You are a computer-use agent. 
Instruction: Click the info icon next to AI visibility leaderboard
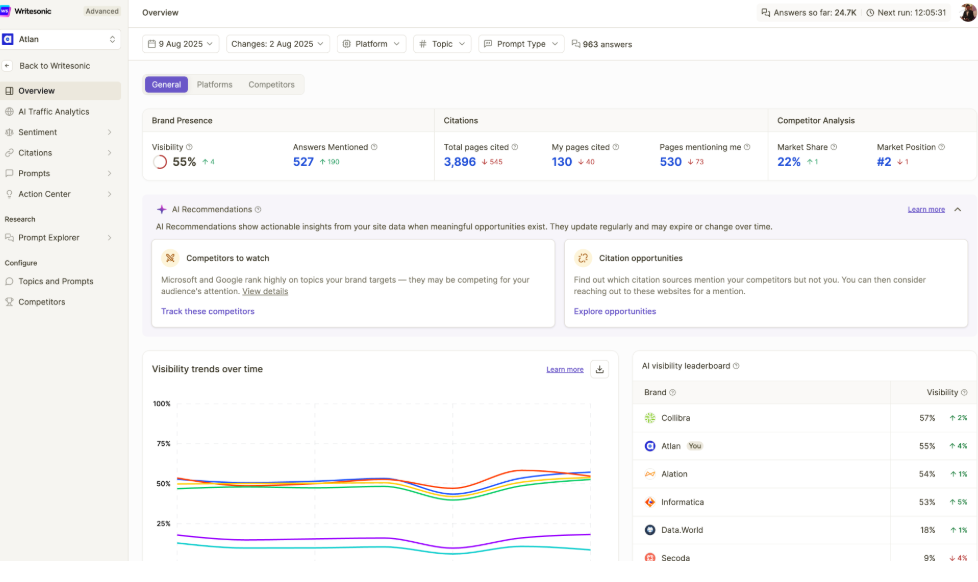tap(736, 366)
